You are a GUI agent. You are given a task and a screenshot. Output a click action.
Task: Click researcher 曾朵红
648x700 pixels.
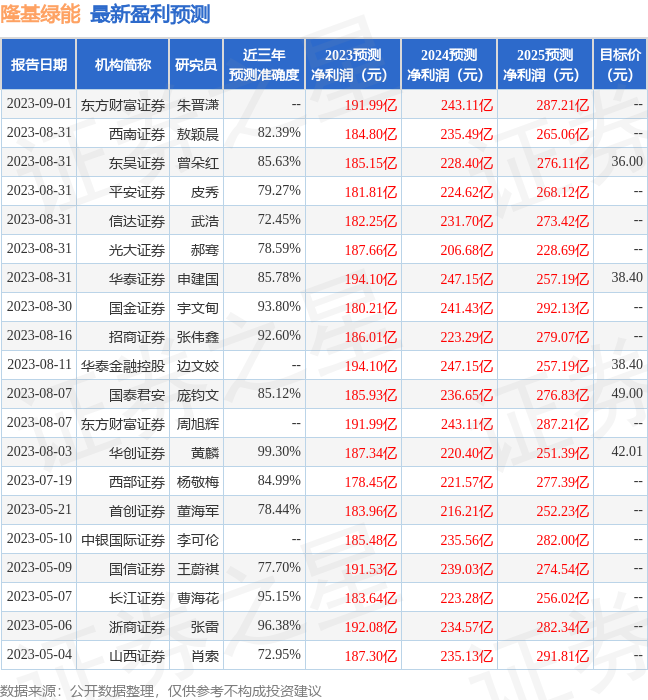[x=198, y=163]
